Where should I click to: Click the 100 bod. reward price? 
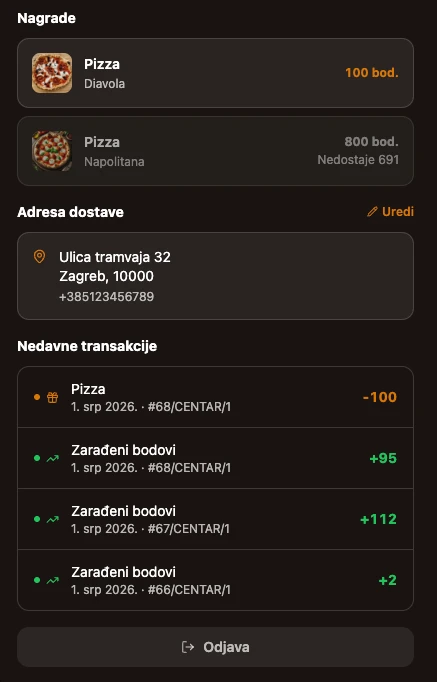pos(372,73)
